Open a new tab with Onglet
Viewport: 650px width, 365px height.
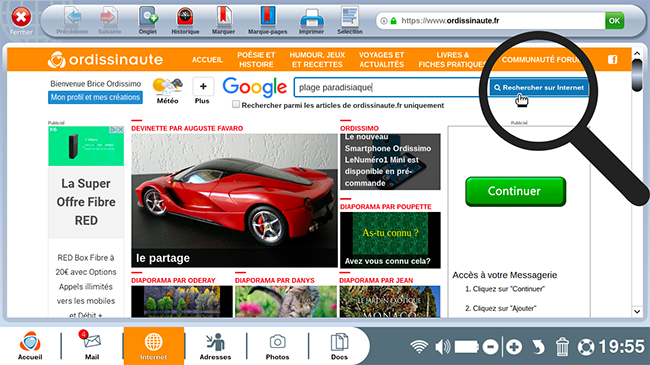[x=148, y=21]
